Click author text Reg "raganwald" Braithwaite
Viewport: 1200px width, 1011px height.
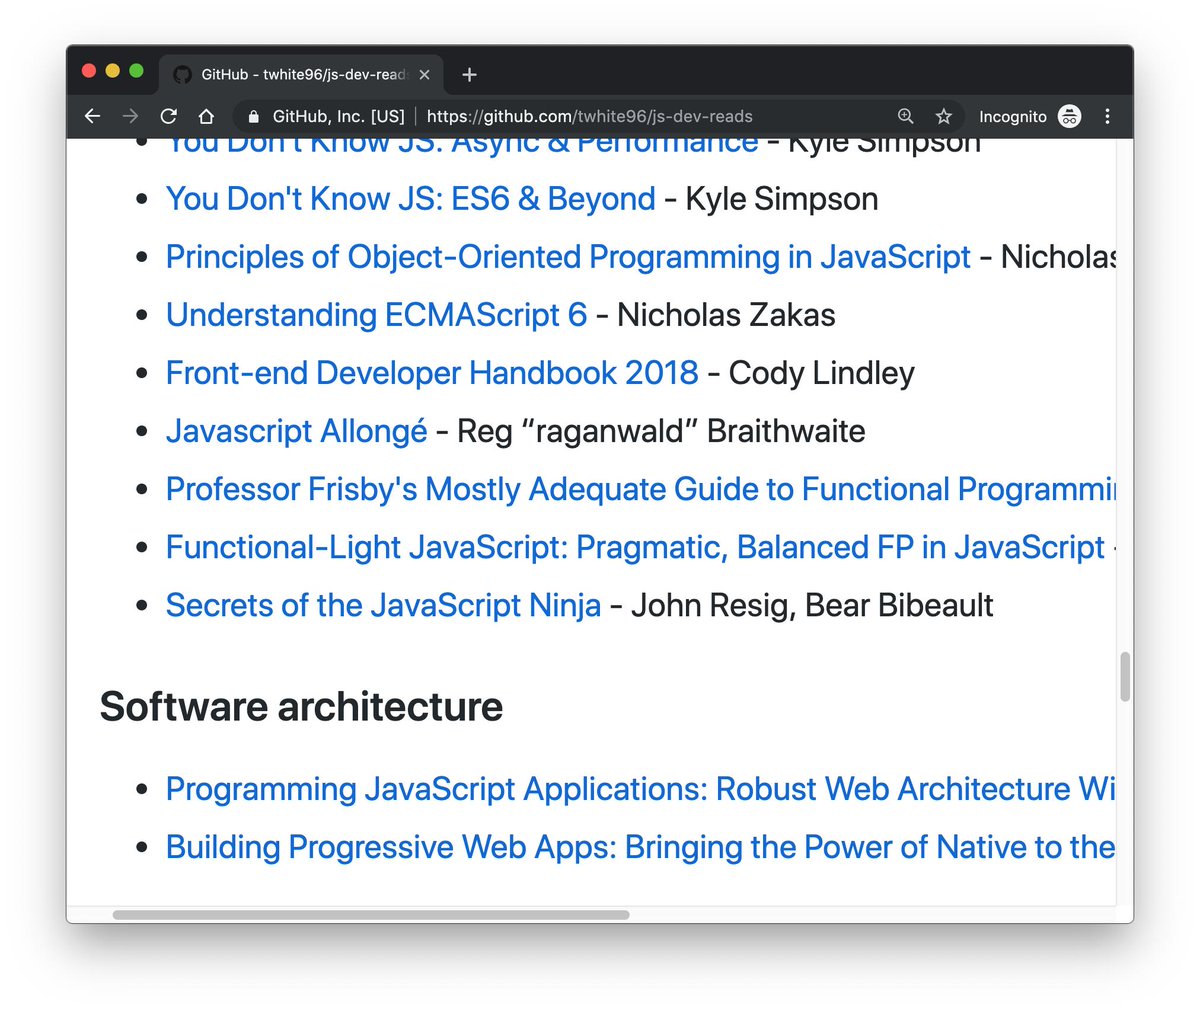click(661, 431)
